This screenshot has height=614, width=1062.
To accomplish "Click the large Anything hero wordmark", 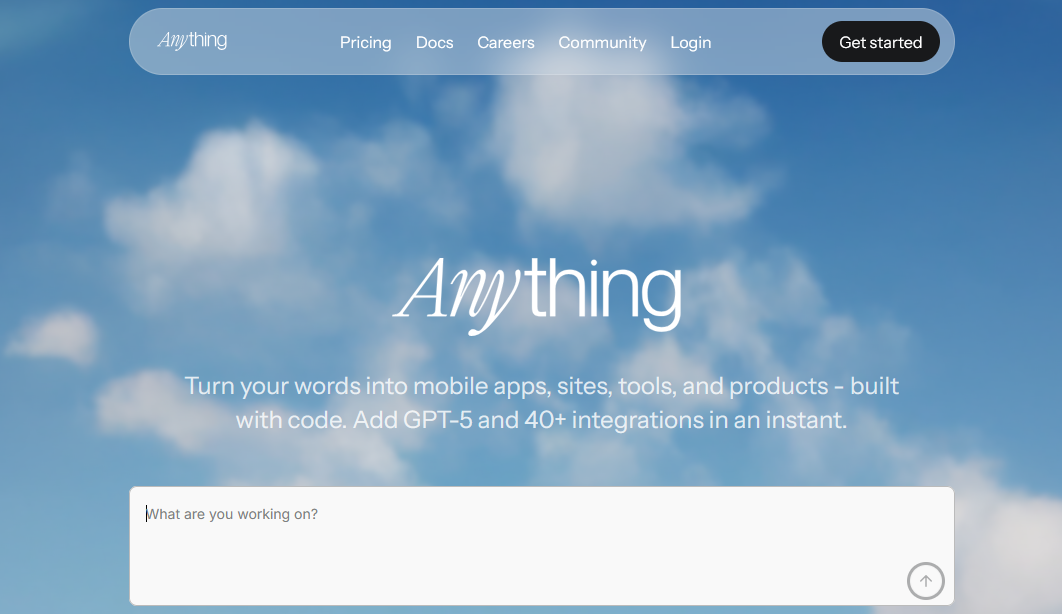I will pyautogui.click(x=538, y=295).
